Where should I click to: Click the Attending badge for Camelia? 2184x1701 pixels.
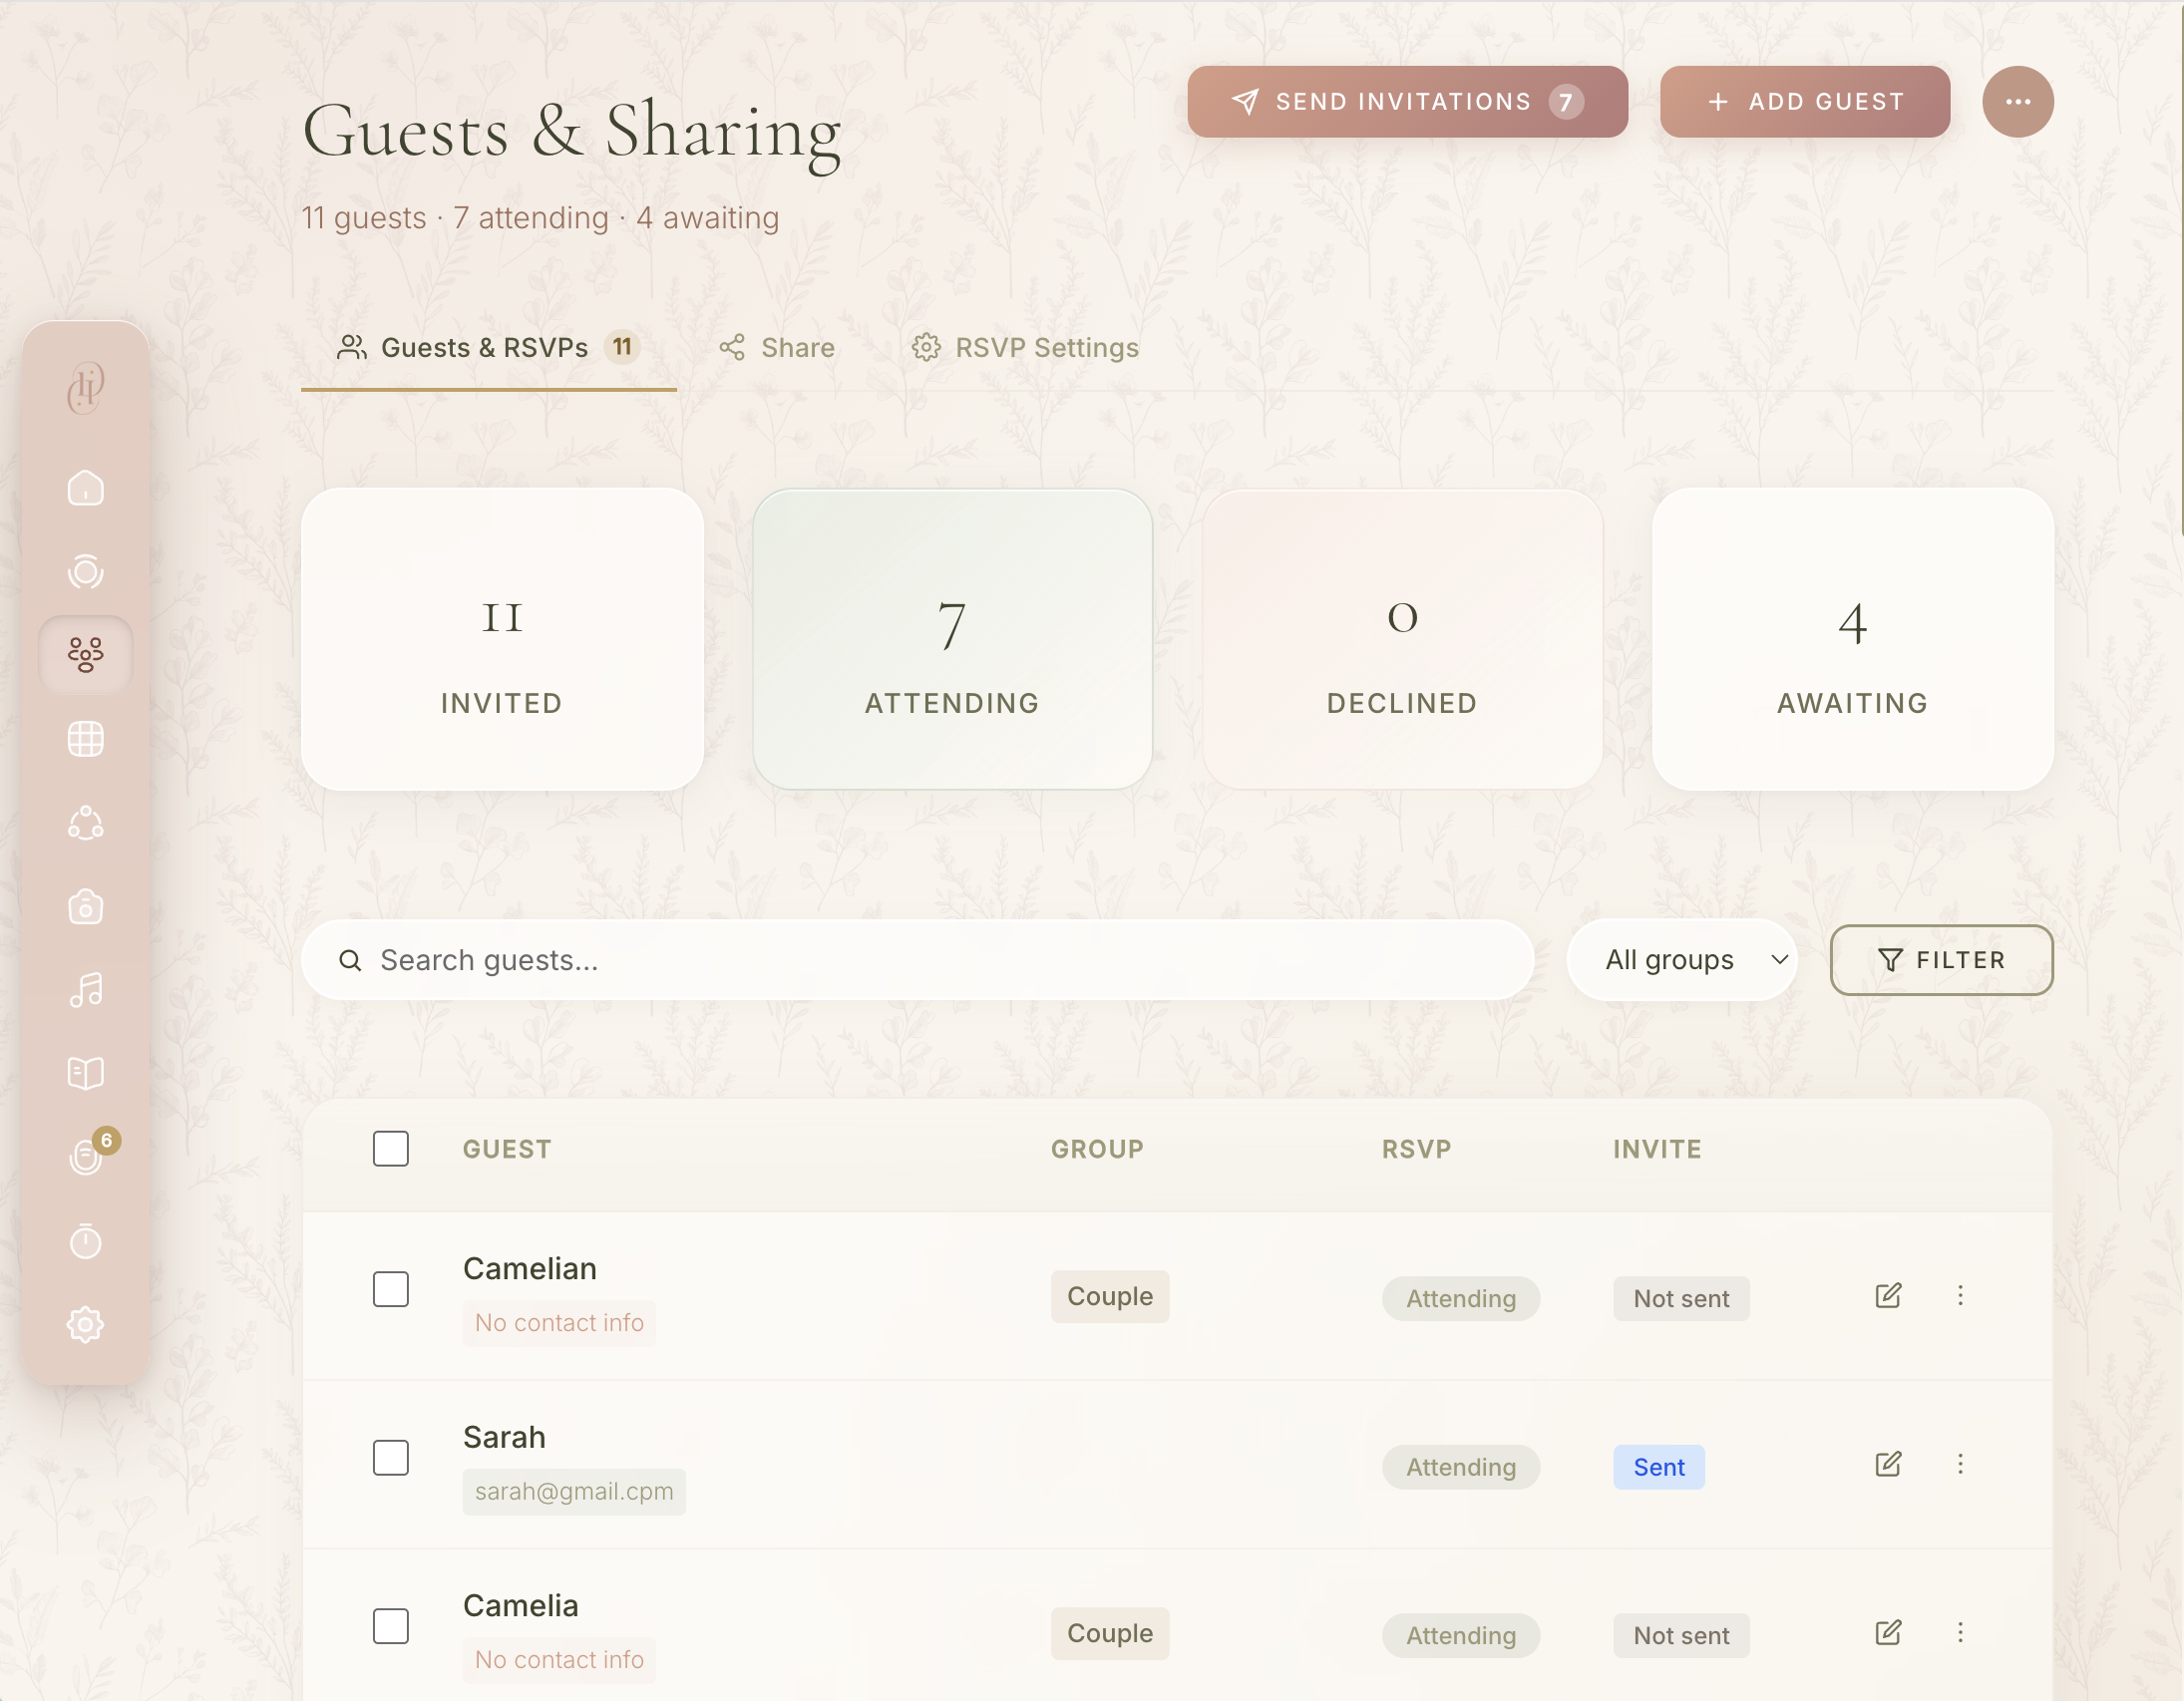[1461, 1636]
